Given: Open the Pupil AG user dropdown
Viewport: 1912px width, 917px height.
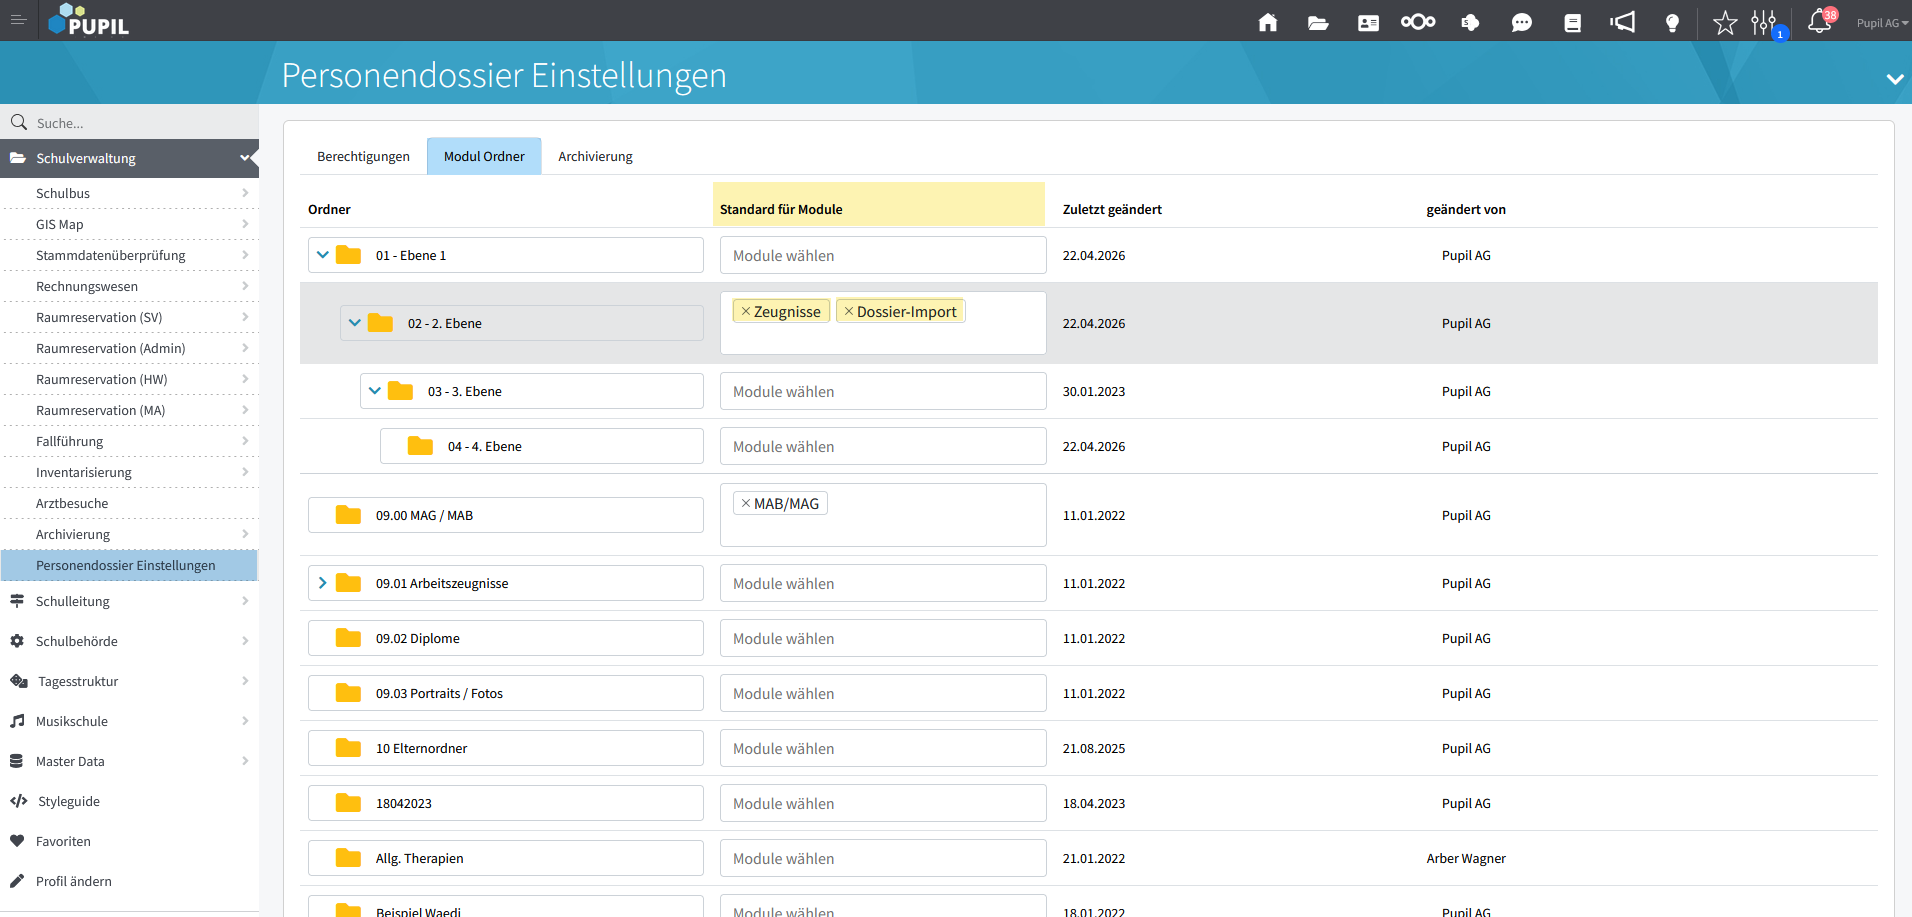Looking at the screenshot, I should click(1881, 23).
